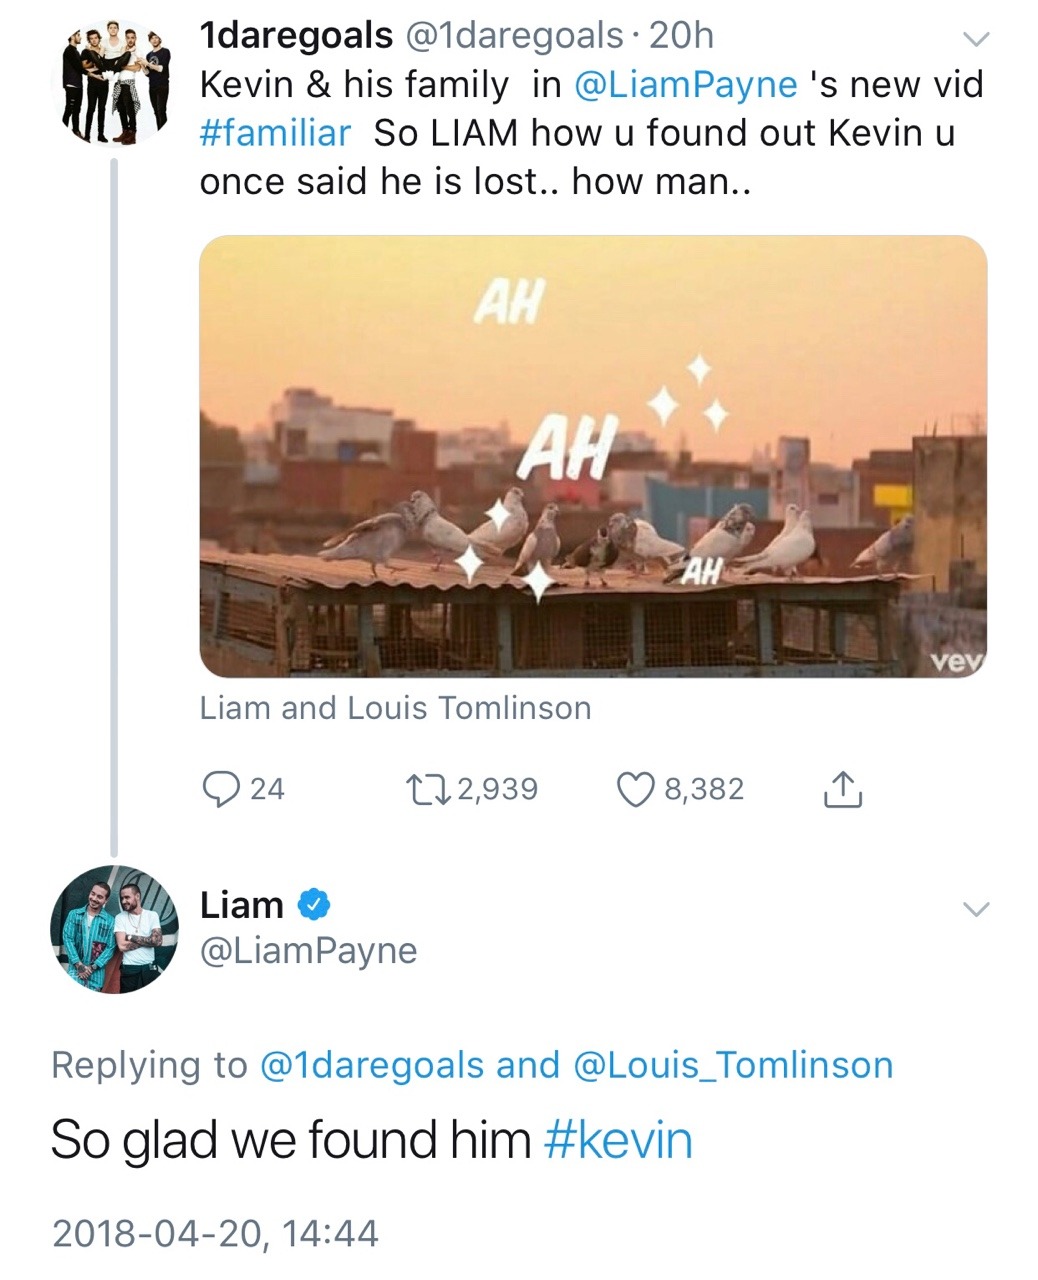Image resolution: width=1038 pixels, height=1280 pixels.
Task: Play the pigeons video thumbnail
Action: click(x=593, y=456)
